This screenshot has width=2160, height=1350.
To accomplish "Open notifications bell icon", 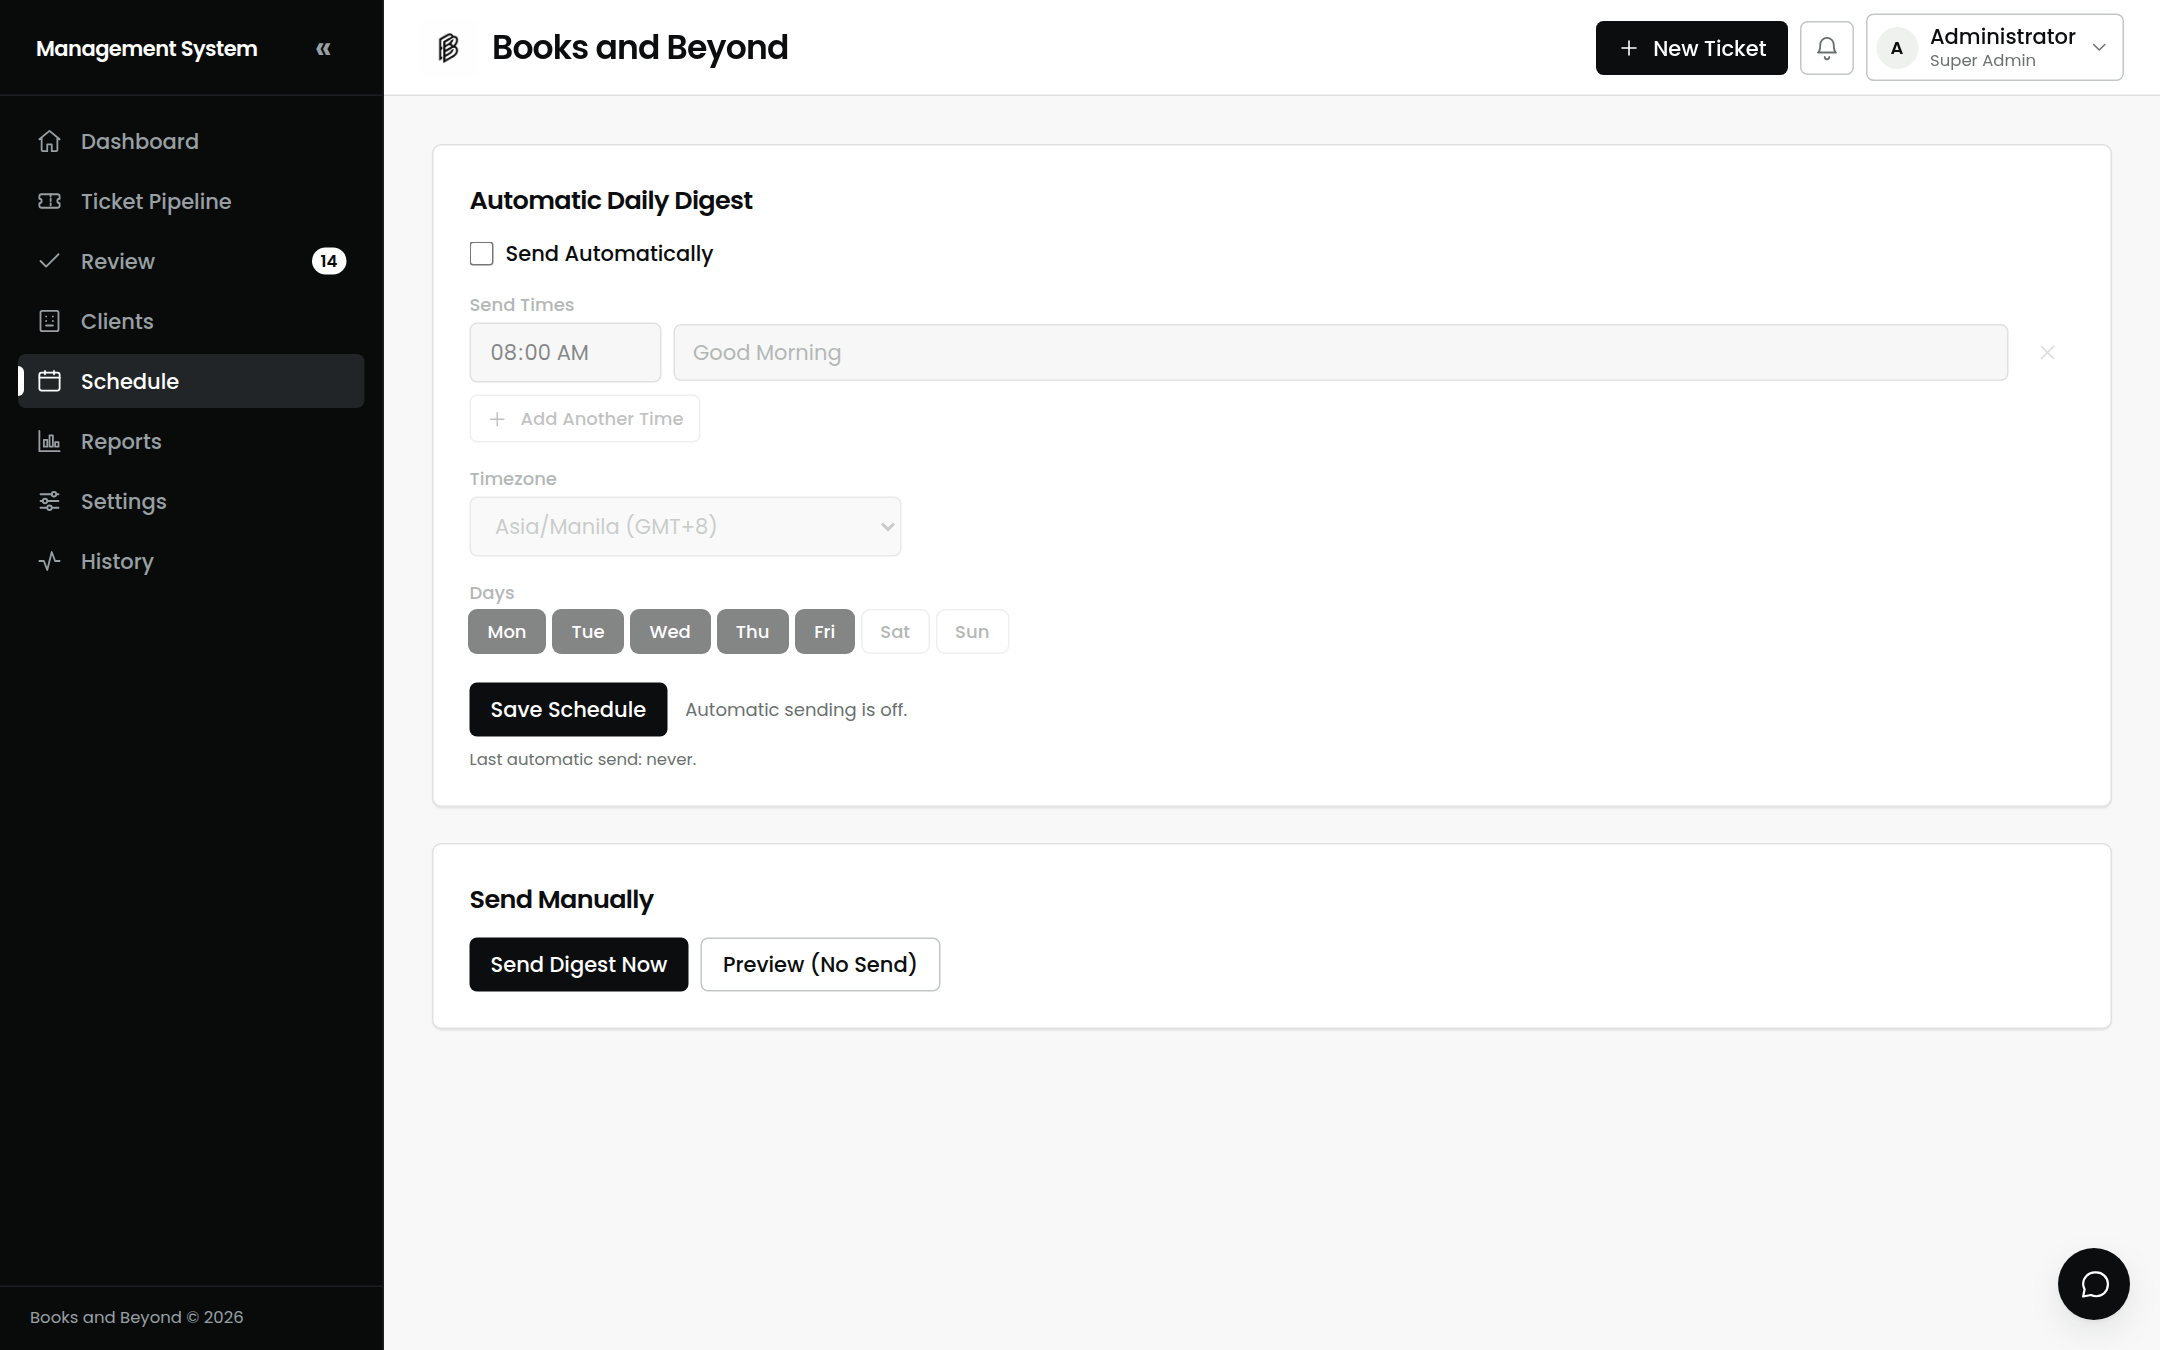I will tap(1827, 48).
